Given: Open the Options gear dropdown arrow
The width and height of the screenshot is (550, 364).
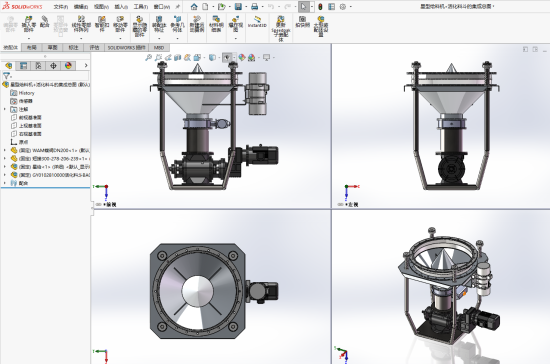Looking at the screenshot, I should pos(350,7).
